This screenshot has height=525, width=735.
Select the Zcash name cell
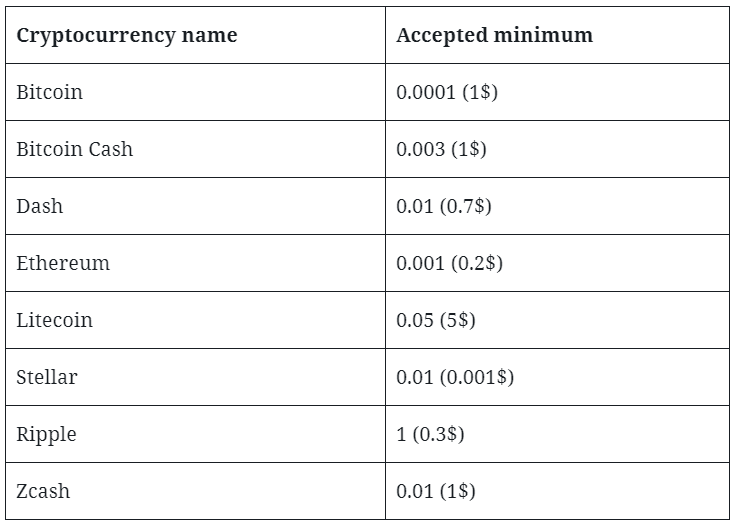pos(195,491)
